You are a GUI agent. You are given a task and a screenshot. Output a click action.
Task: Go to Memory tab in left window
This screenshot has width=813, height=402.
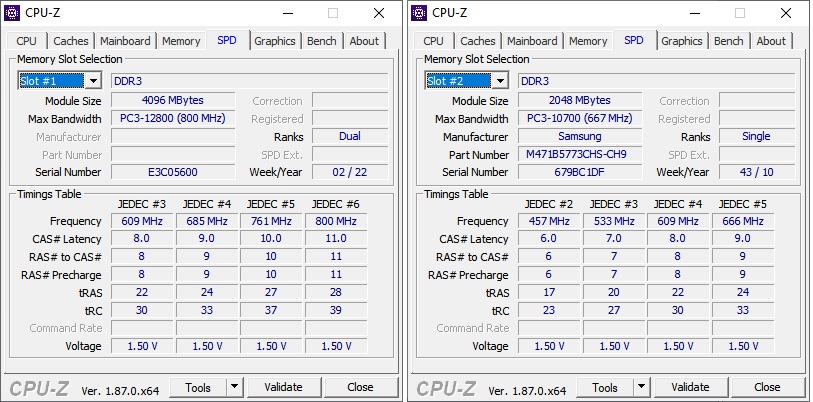181,41
